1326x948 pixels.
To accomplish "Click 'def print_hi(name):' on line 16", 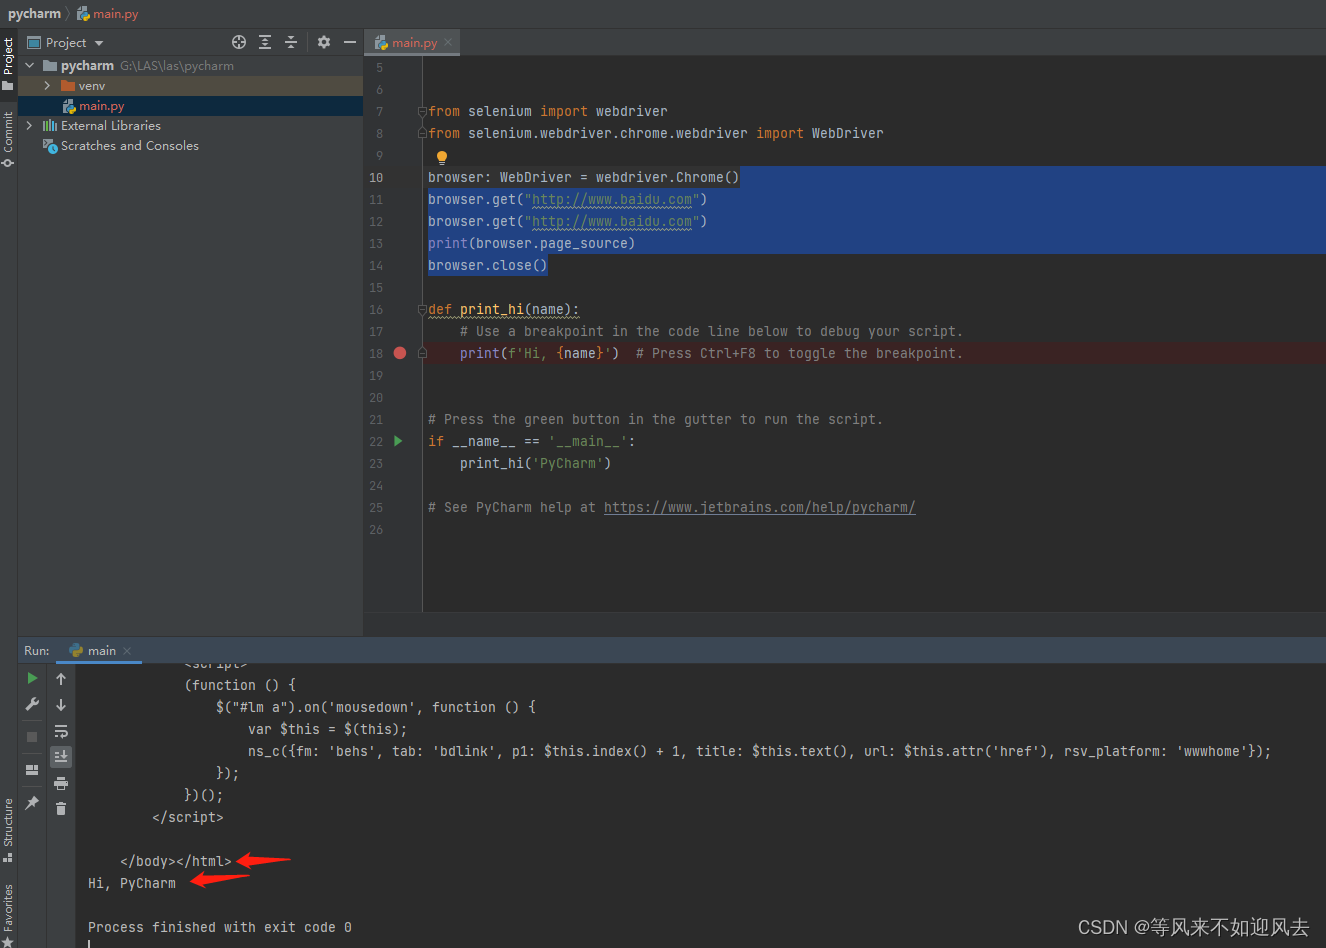I will (503, 309).
